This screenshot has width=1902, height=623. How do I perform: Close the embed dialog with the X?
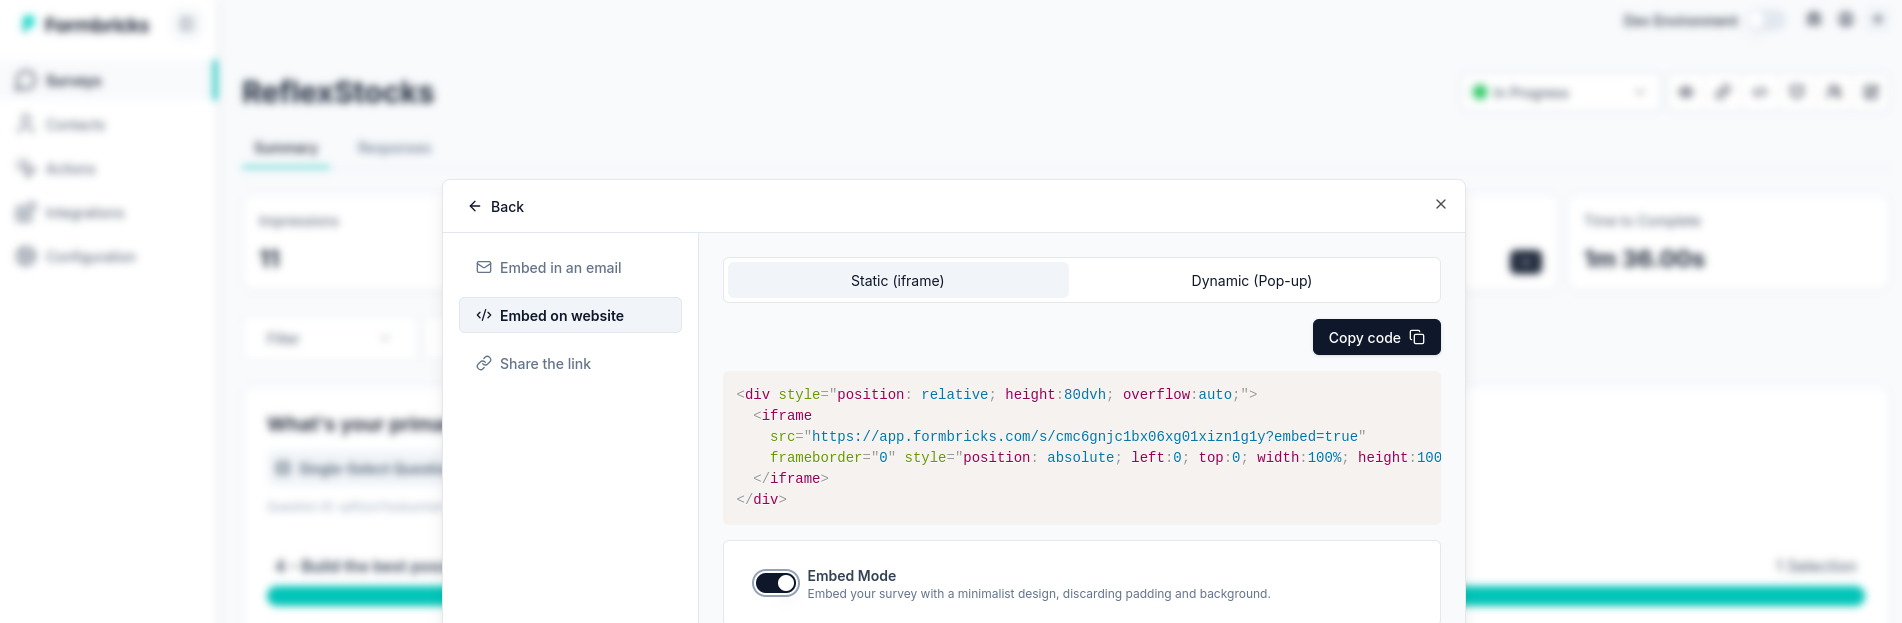click(1441, 204)
